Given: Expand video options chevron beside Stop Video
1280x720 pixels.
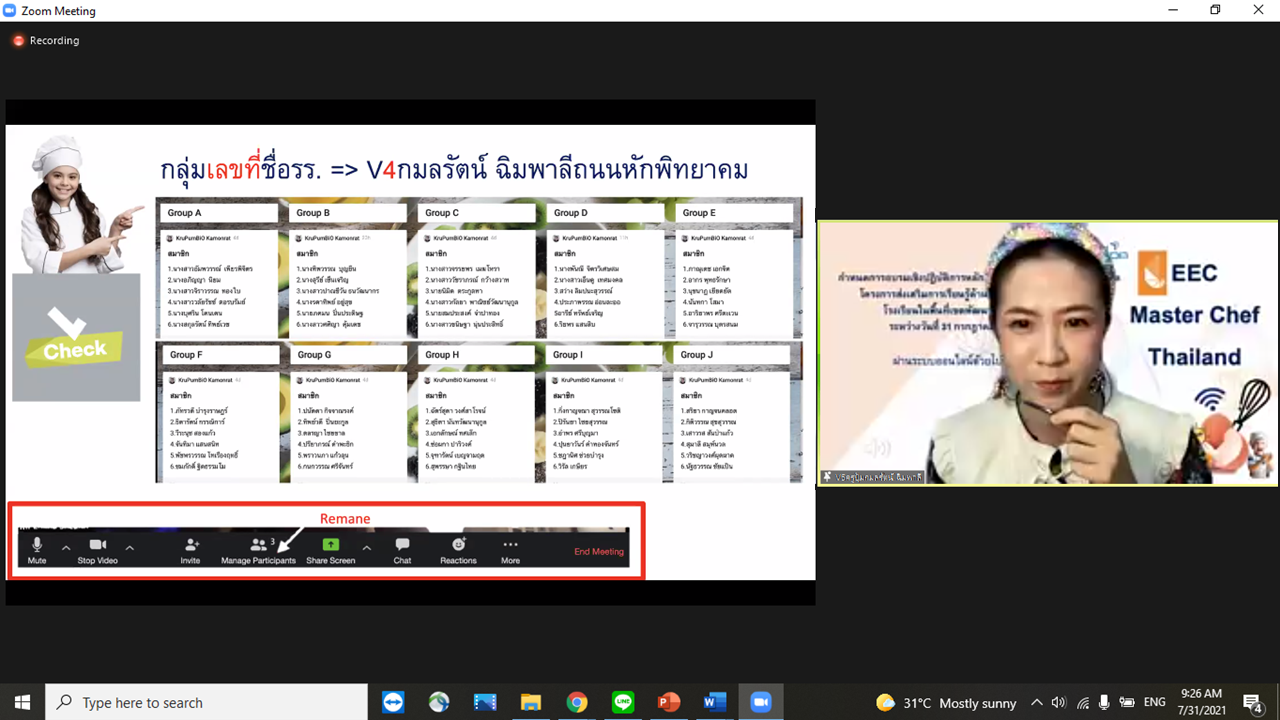Looking at the screenshot, I should [x=129, y=547].
